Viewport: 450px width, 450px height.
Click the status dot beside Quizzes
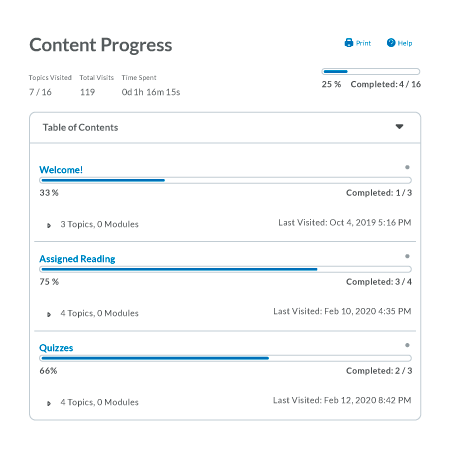pyautogui.click(x=407, y=345)
